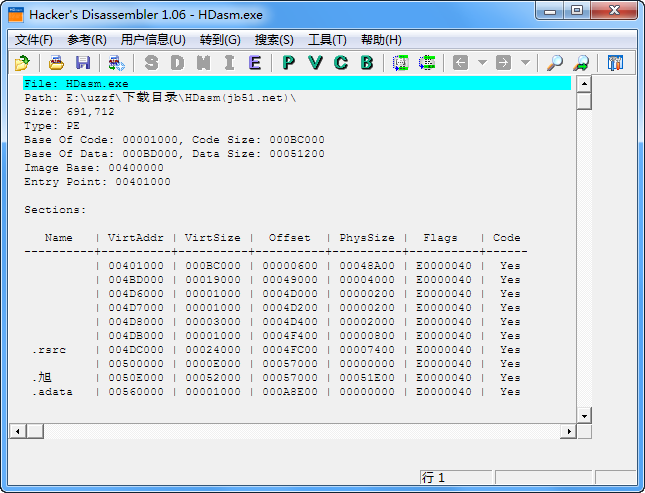This screenshot has width=645, height=493.
Task: Click the VirtAddr column header
Action: point(135,237)
